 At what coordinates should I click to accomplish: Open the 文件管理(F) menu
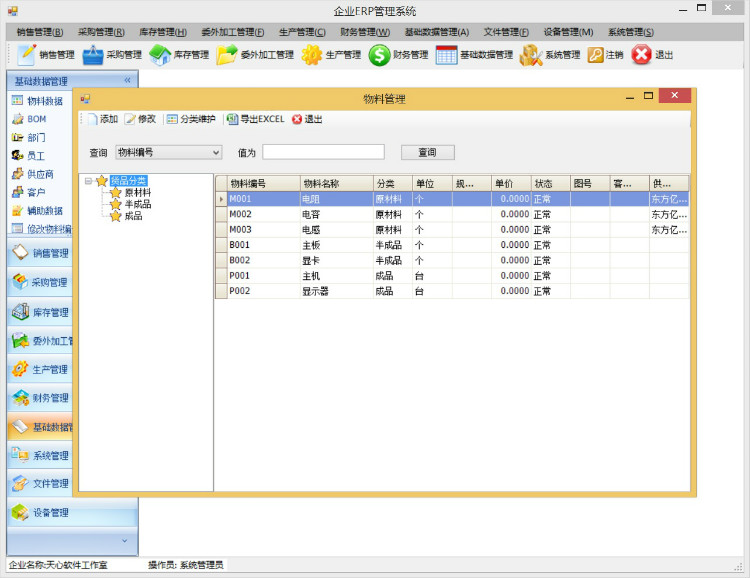(506, 32)
